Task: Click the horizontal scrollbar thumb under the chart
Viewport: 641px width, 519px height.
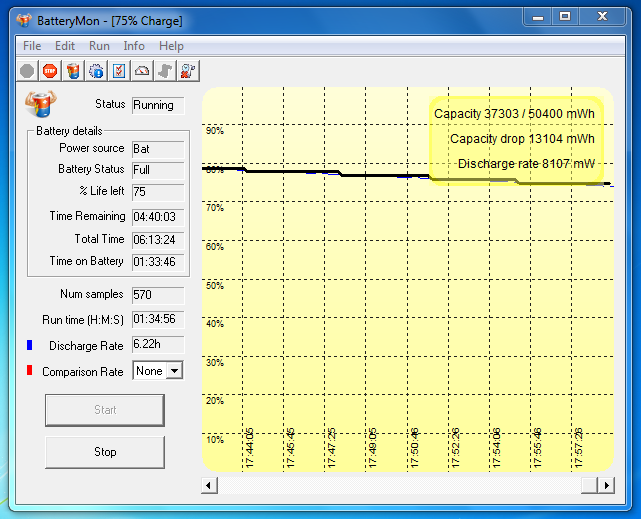Action: coord(589,485)
